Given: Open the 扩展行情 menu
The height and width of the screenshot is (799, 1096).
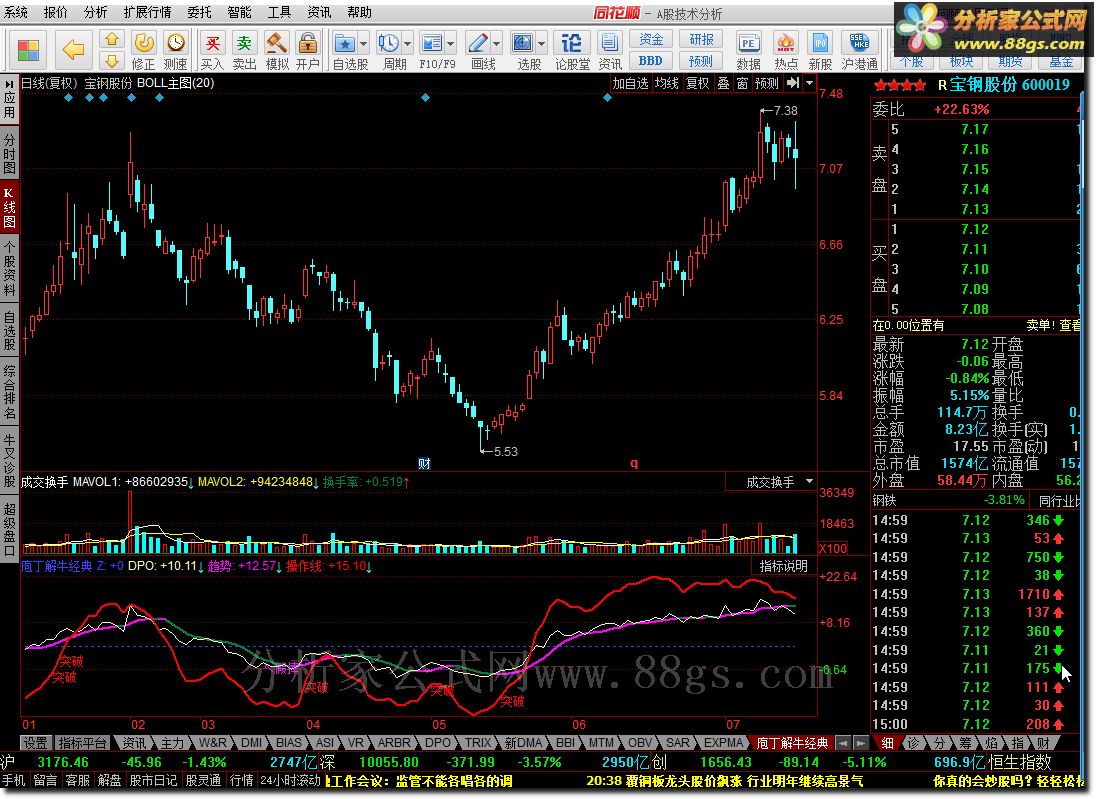Looking at the screenshot, I should tap(147, 12).
